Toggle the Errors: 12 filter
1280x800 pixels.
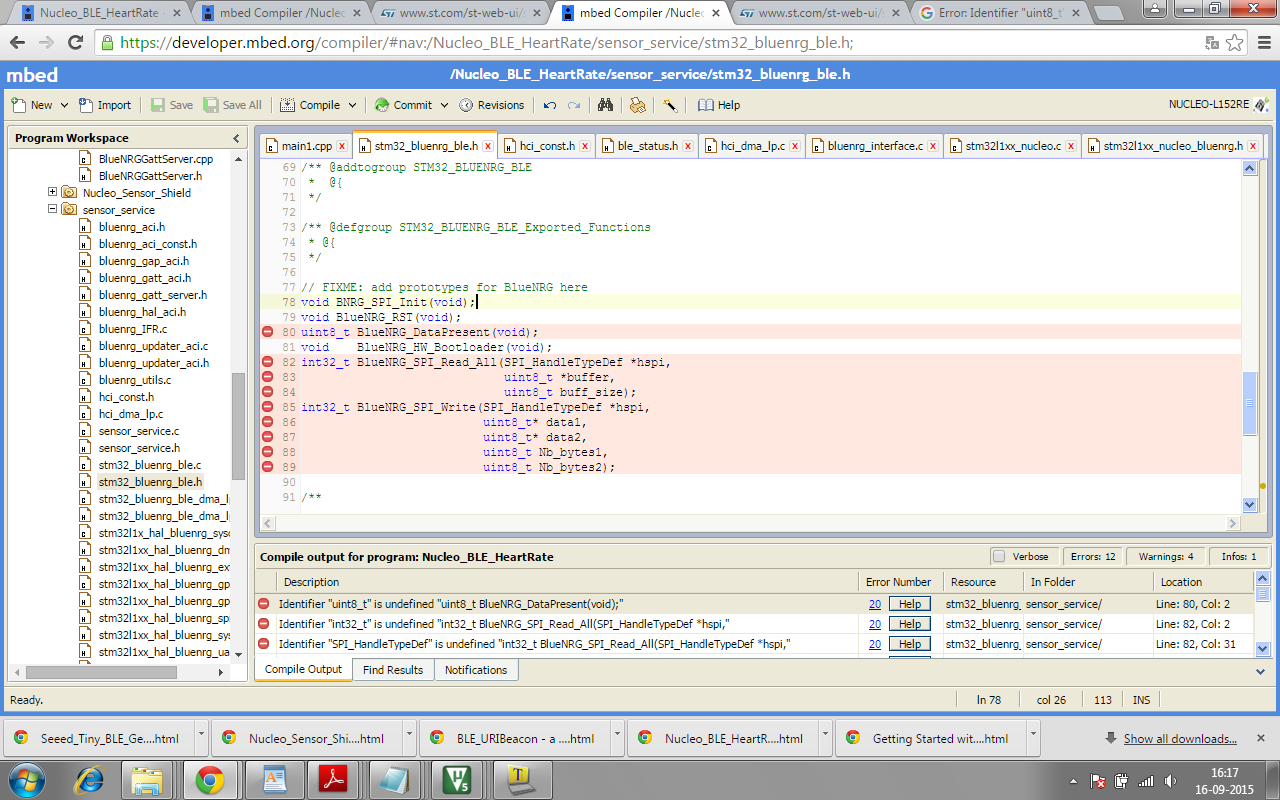(1092, 557)
